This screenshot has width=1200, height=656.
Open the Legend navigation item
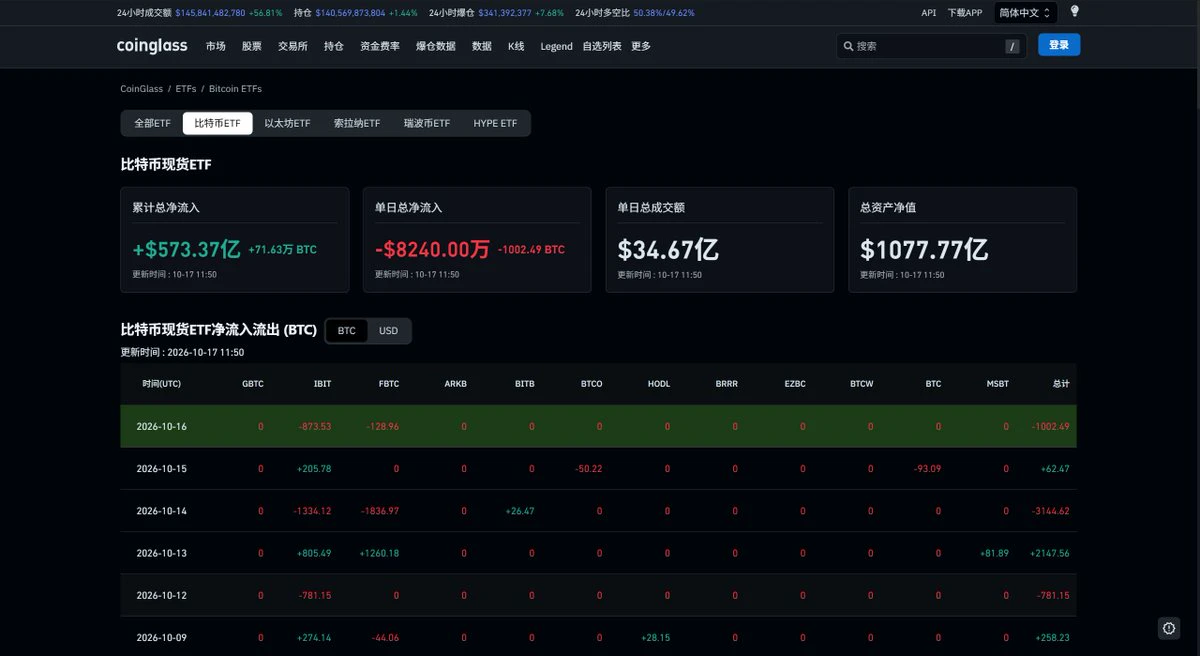tap(556, 46)
